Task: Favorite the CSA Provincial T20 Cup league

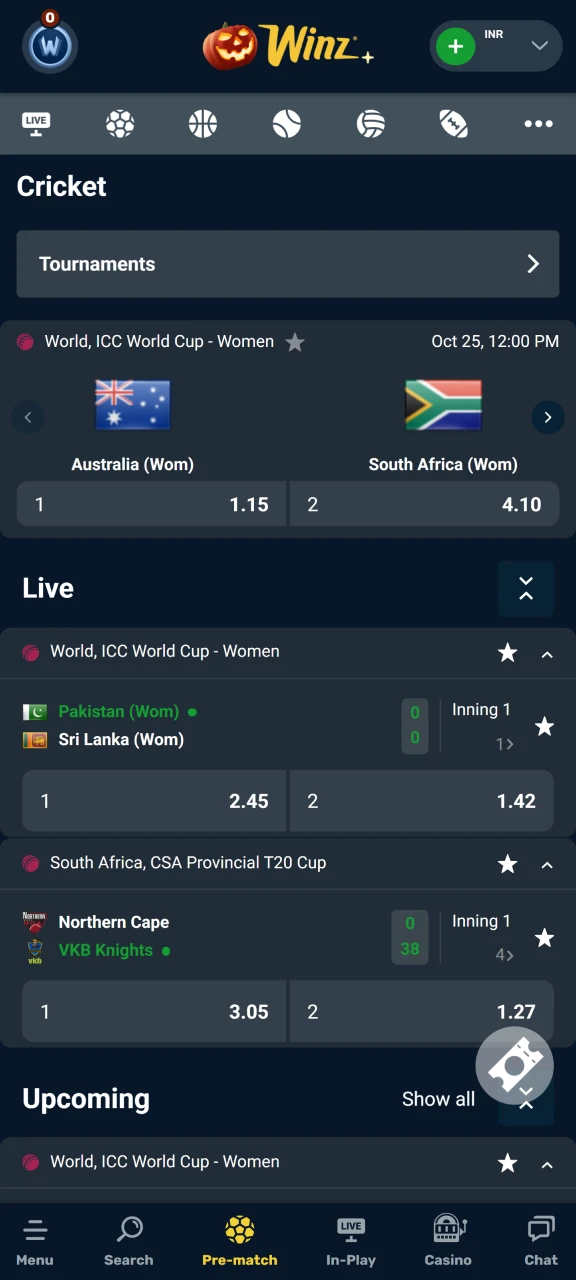Action: click(x=507, y=864)
